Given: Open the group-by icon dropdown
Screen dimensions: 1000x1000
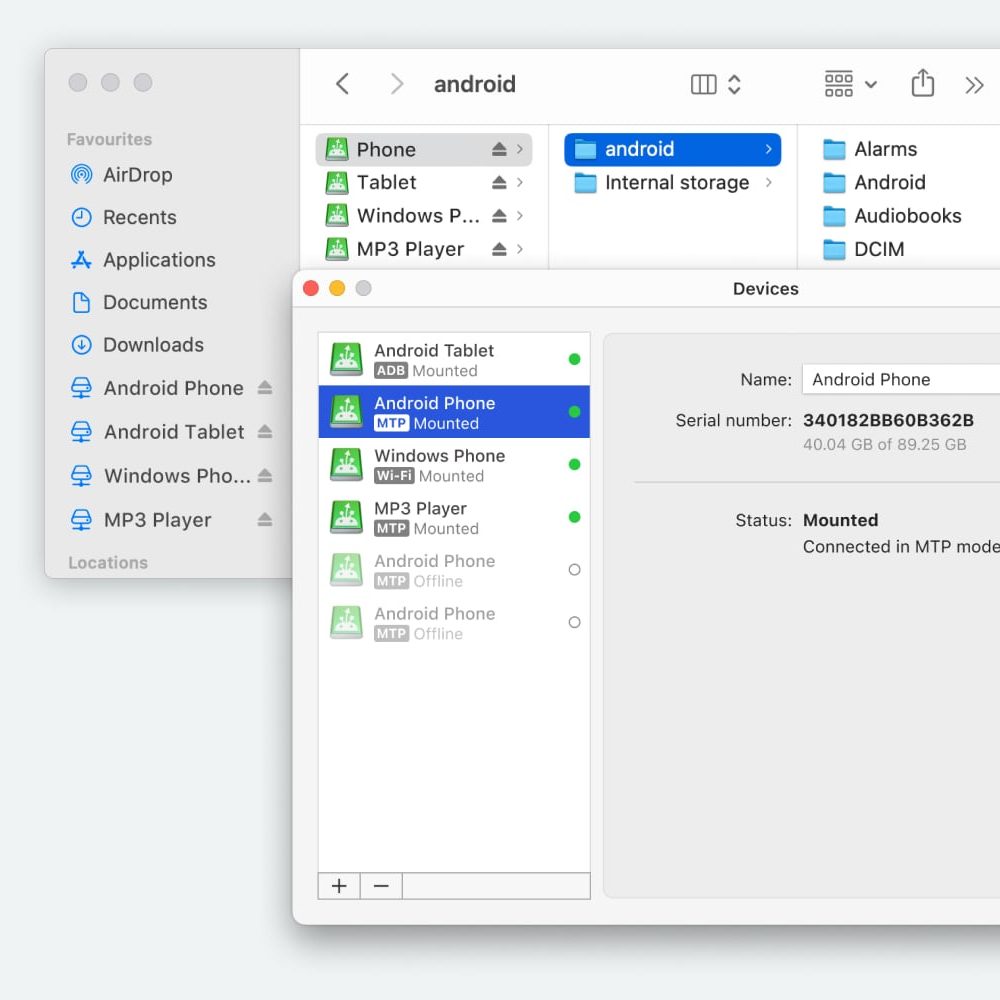Looking at the screenshot, I should pyautogui.click(x=850, y=84).
